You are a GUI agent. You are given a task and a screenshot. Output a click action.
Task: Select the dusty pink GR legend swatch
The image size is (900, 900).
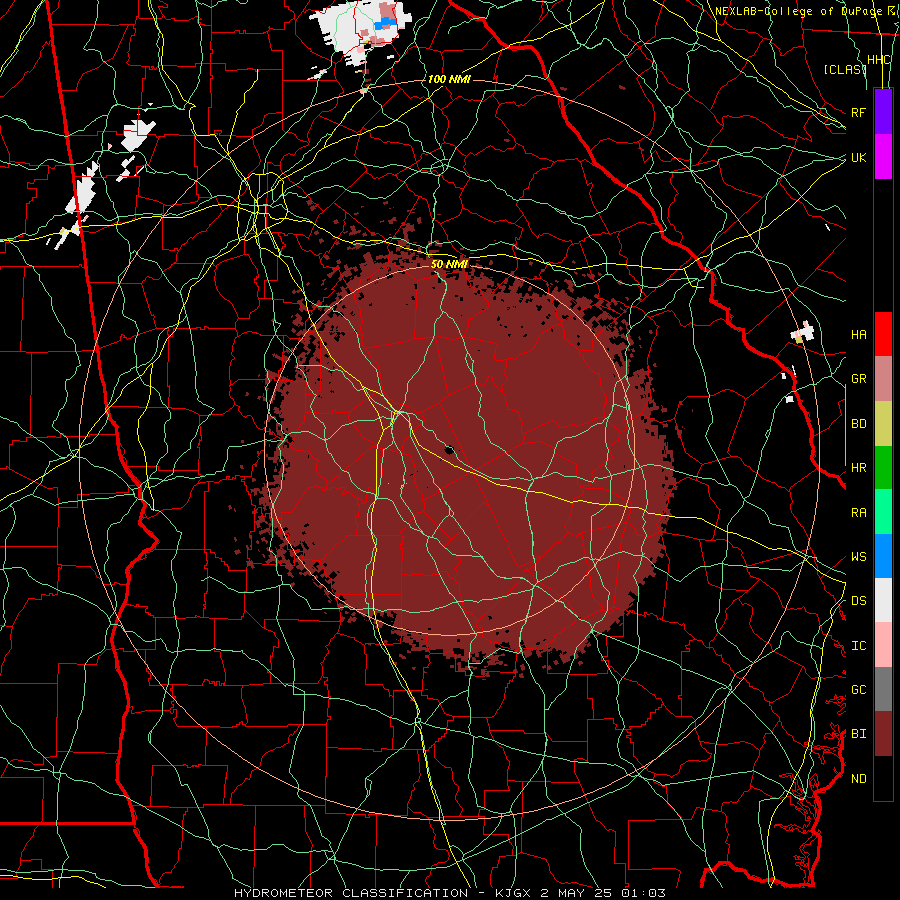883,379
